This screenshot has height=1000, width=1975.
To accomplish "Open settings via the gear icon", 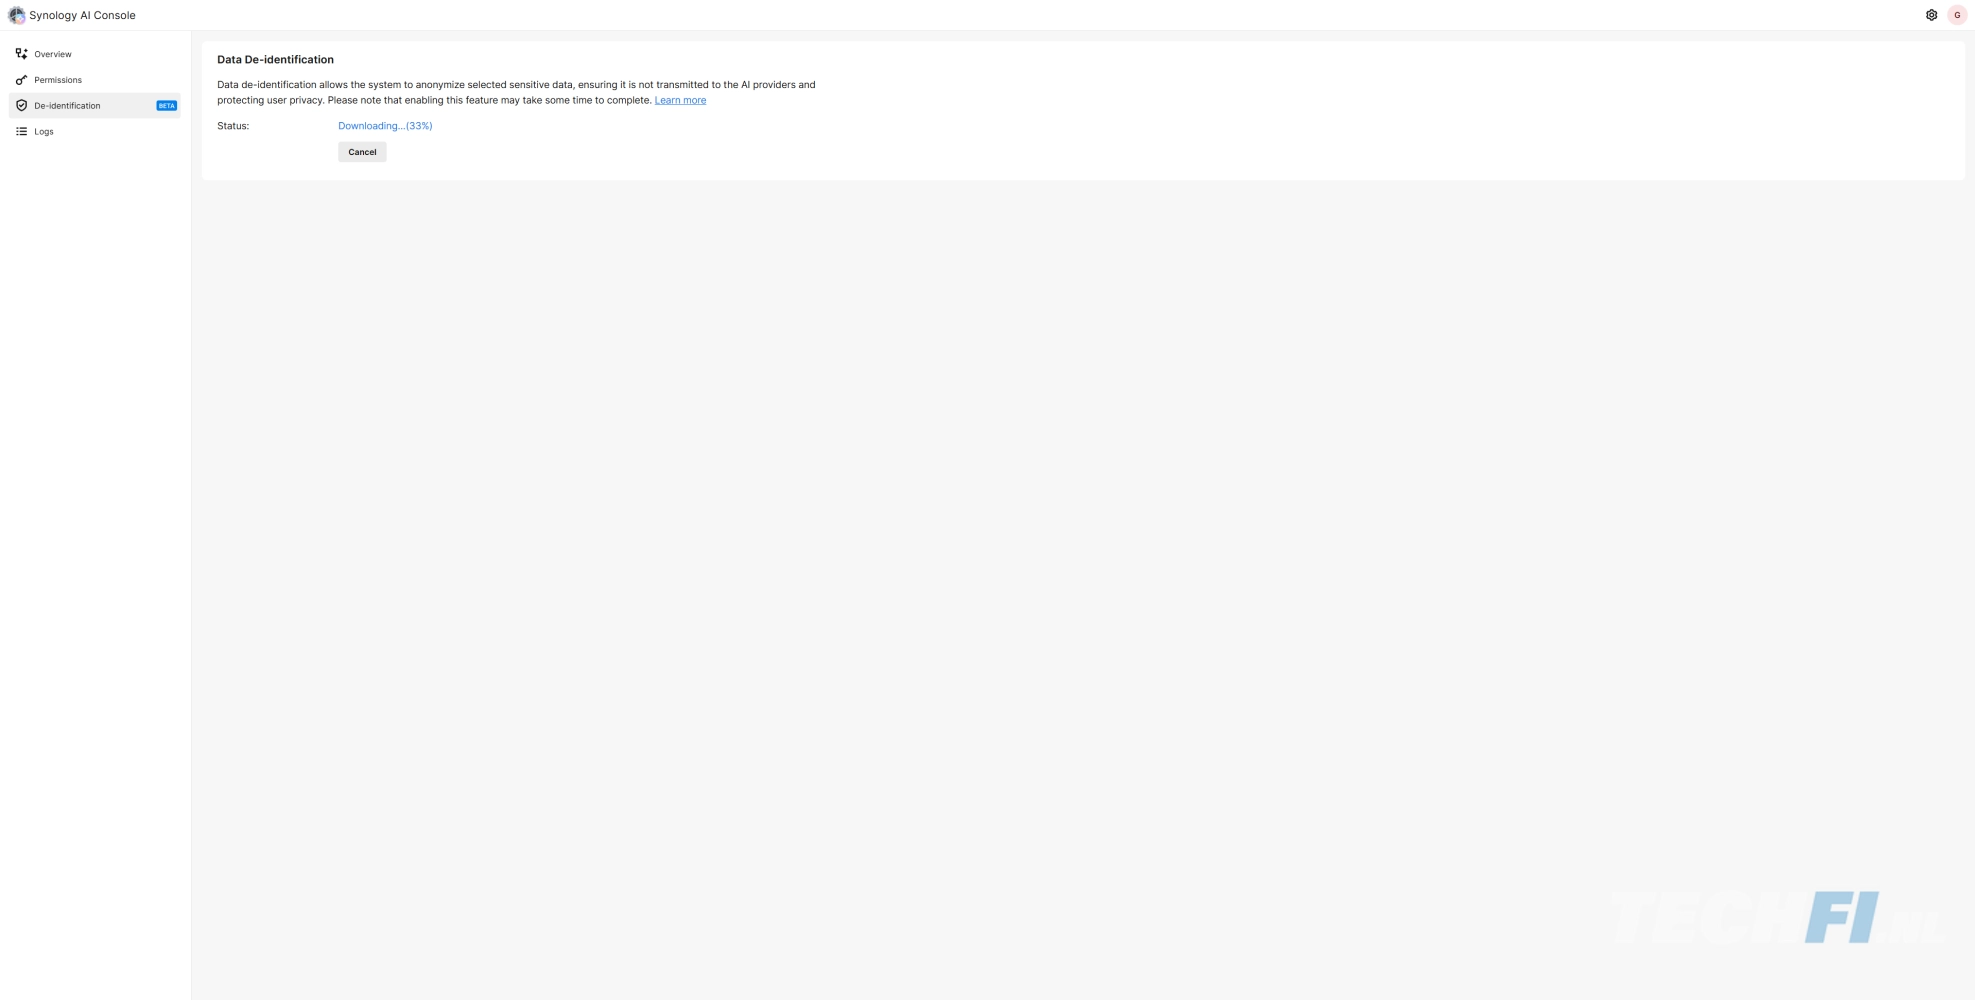I will [1931, 15].
